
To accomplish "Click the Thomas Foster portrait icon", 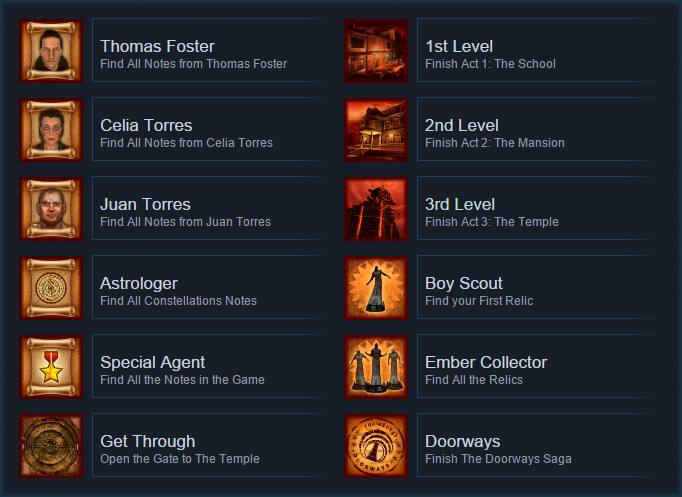I will coord(51,51).
